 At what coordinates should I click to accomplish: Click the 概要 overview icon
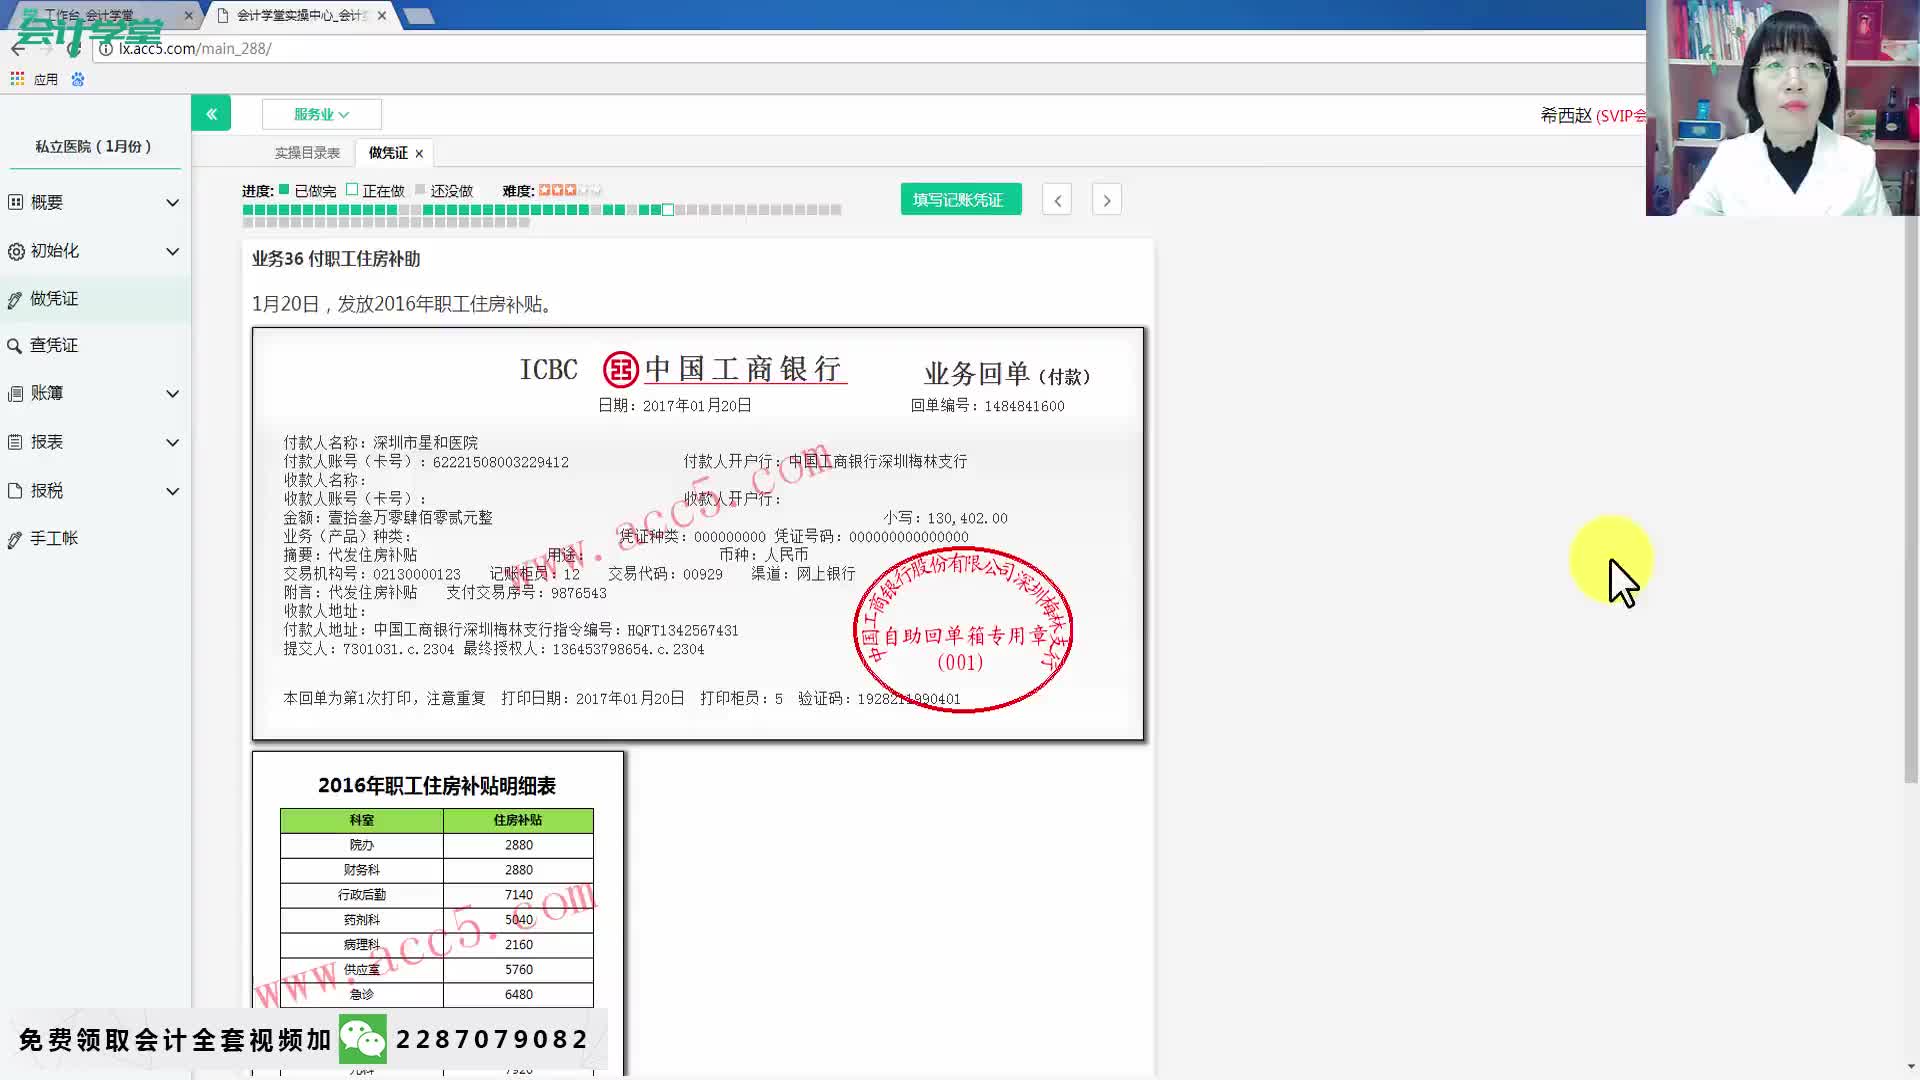(16, 202)
